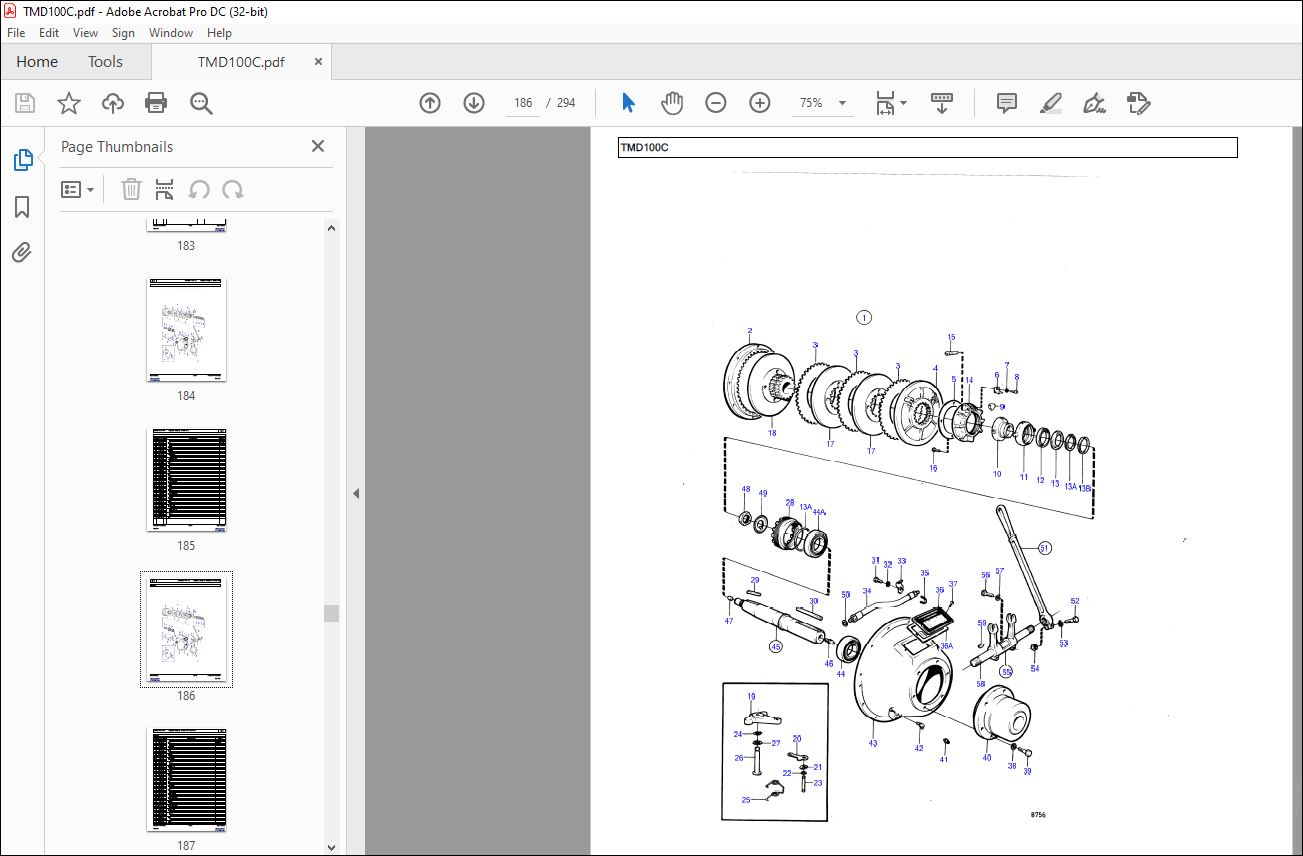Screen dimensions: 1303x856
Task: Open the Sign menu
Action: [123, 33]
